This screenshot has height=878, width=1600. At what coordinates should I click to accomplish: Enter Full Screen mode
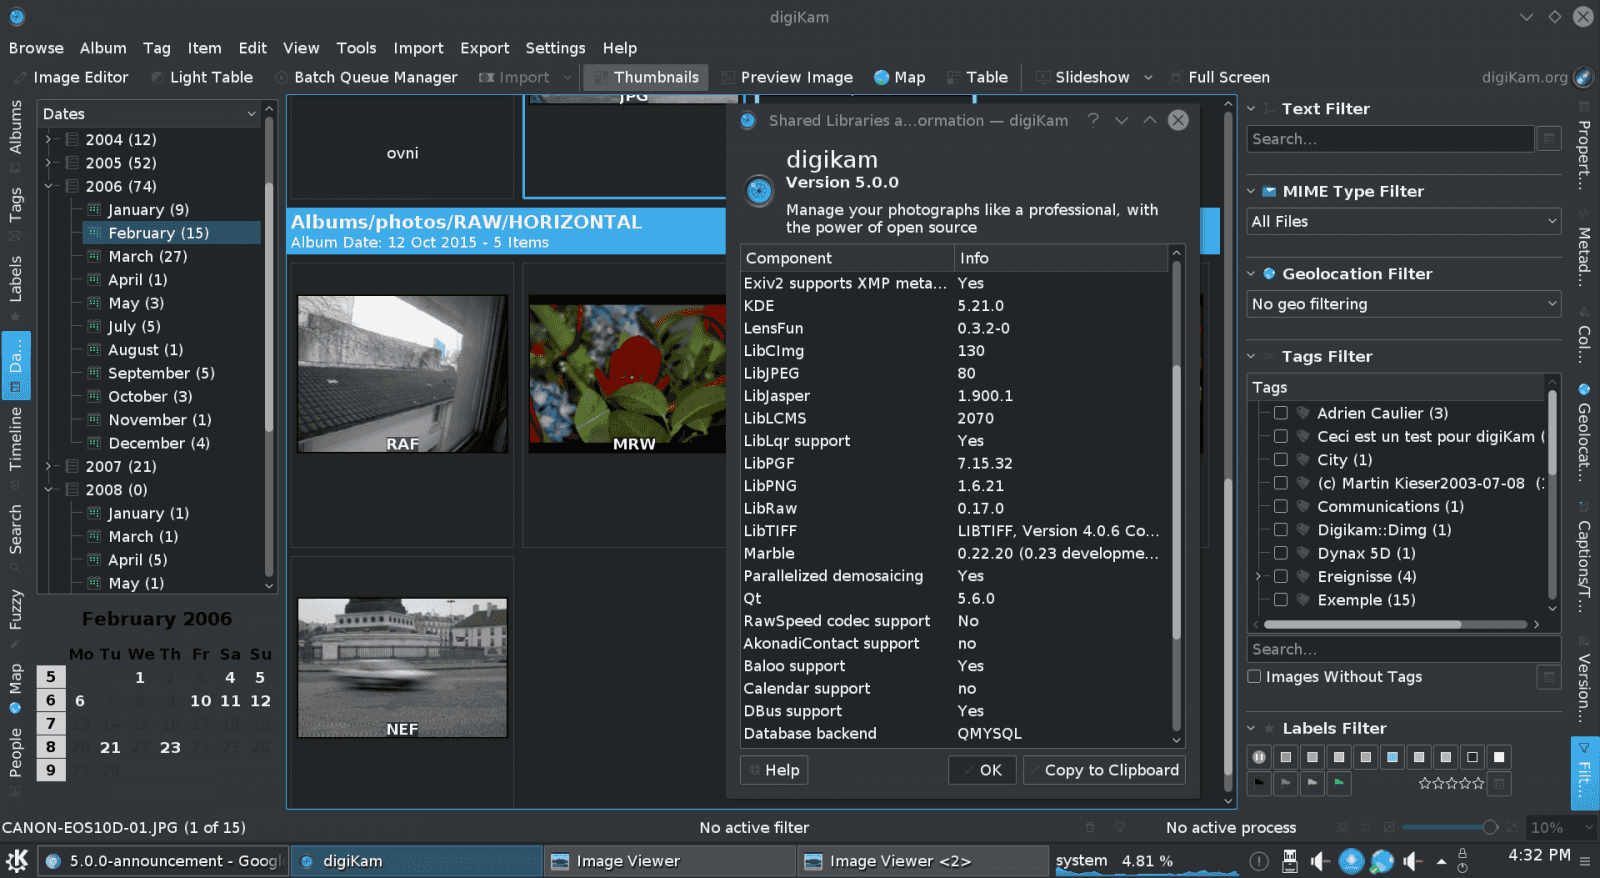(1218, 77)
